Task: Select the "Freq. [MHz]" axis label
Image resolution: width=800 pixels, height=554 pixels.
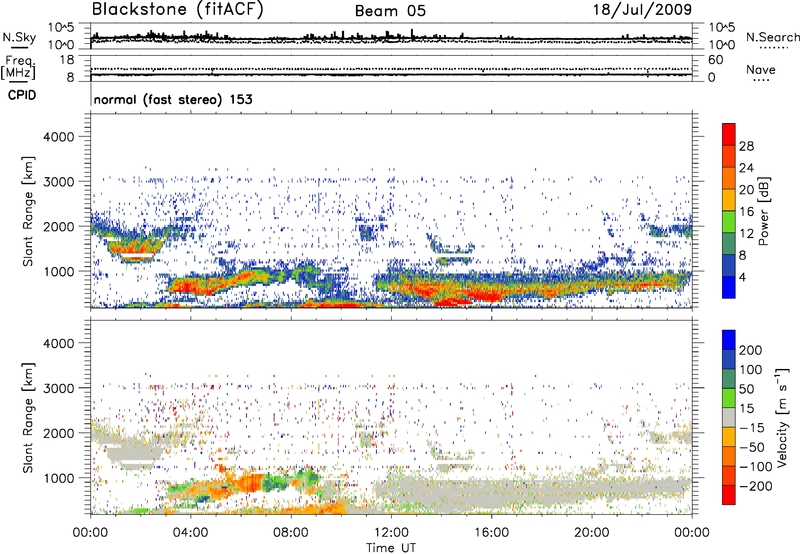Action: [19, 67]
